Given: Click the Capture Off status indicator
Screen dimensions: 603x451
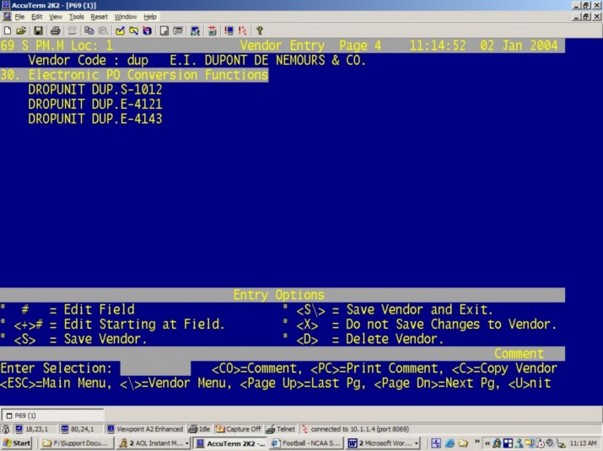Looking at the screenshot, I should point(238,429).
